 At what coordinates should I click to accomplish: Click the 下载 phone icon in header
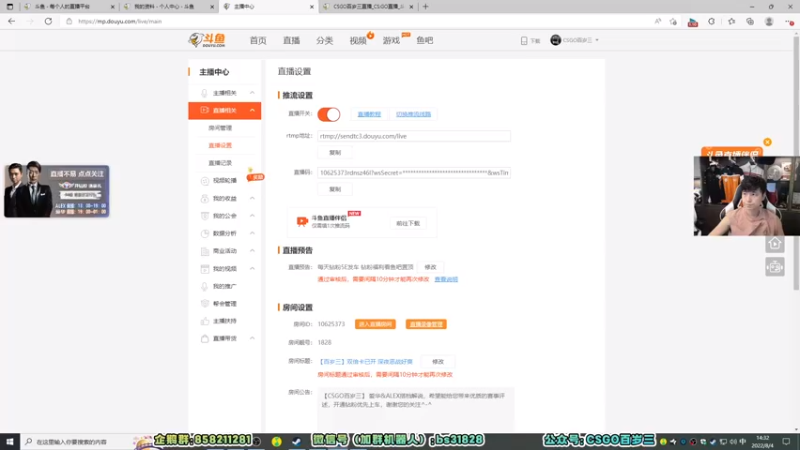click(524, 41)
